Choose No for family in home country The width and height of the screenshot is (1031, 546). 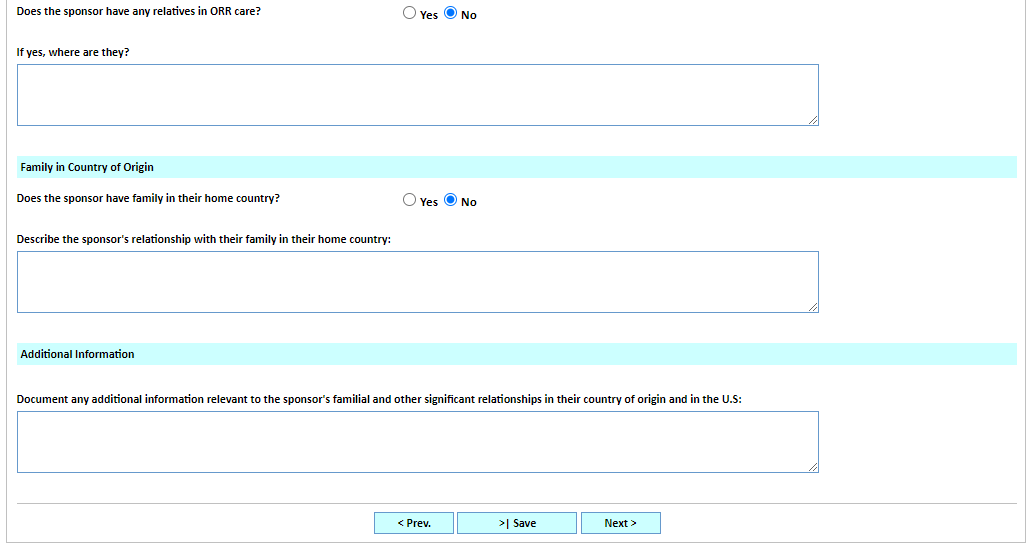[x=450, y=200]
